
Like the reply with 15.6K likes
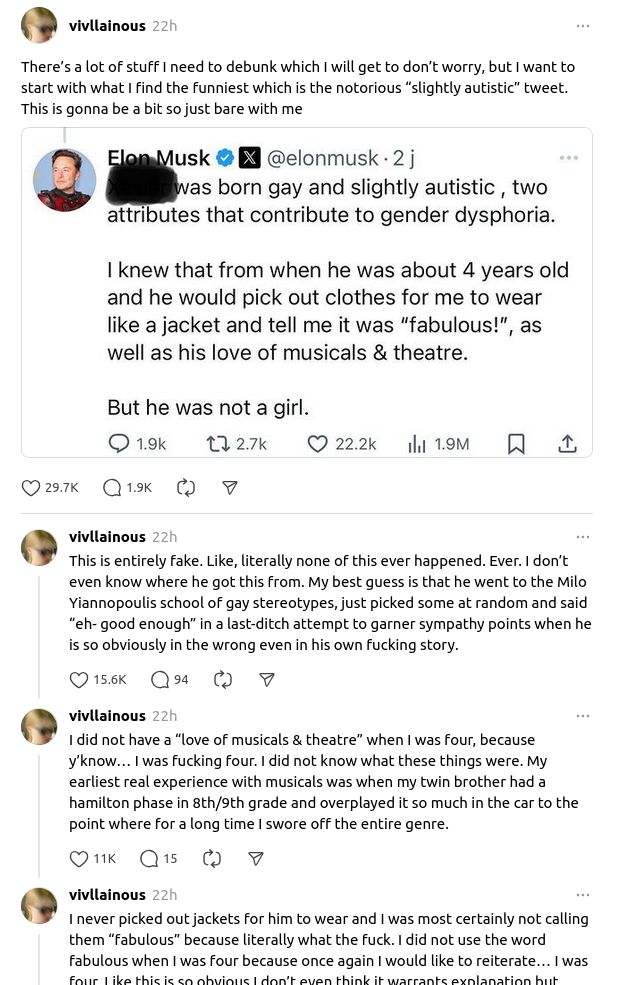click(x=80, y=679)
